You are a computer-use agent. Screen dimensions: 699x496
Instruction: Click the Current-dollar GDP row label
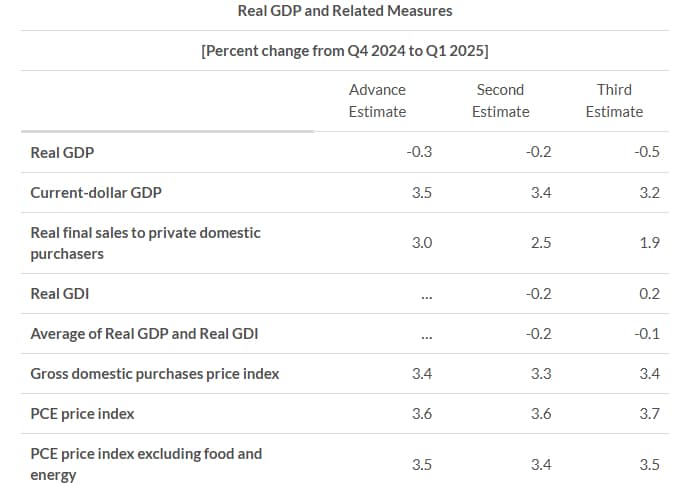[x=93, y=193]
